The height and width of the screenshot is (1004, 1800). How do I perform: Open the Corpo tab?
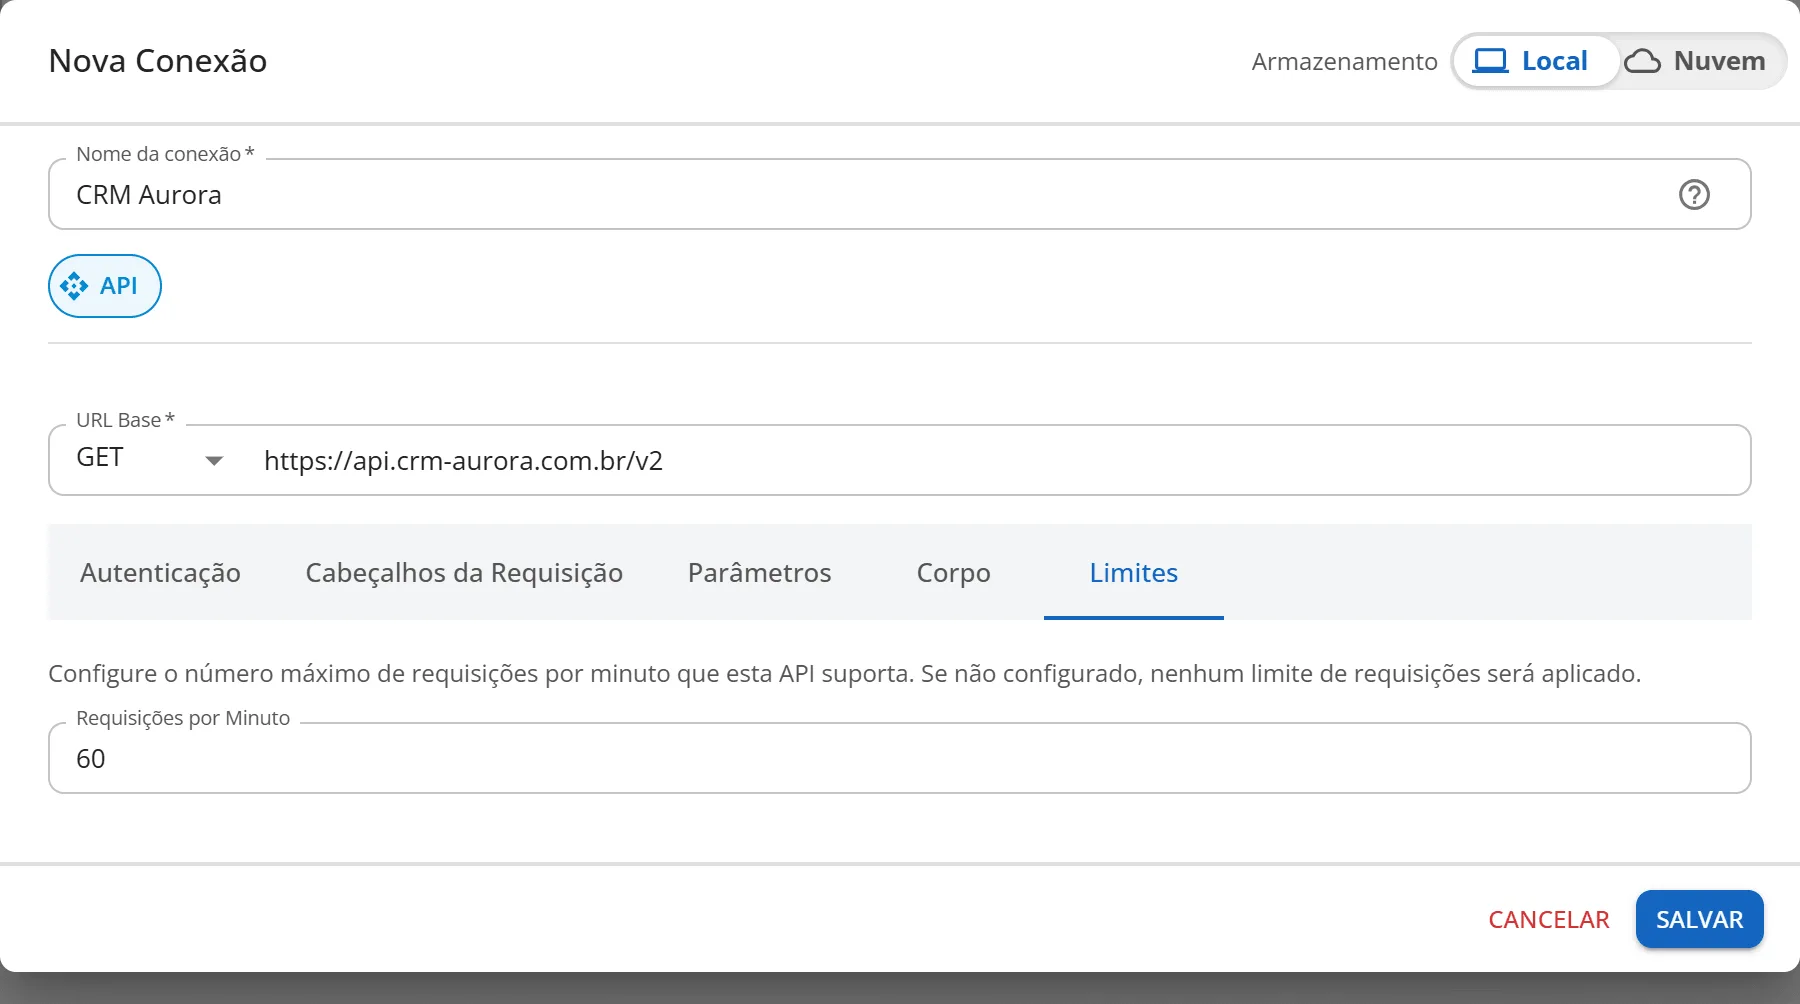point(954,573)
